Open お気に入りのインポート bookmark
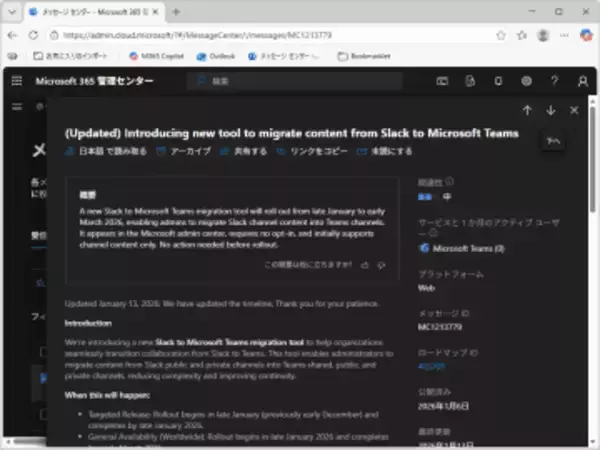 [x=70, y=56]
